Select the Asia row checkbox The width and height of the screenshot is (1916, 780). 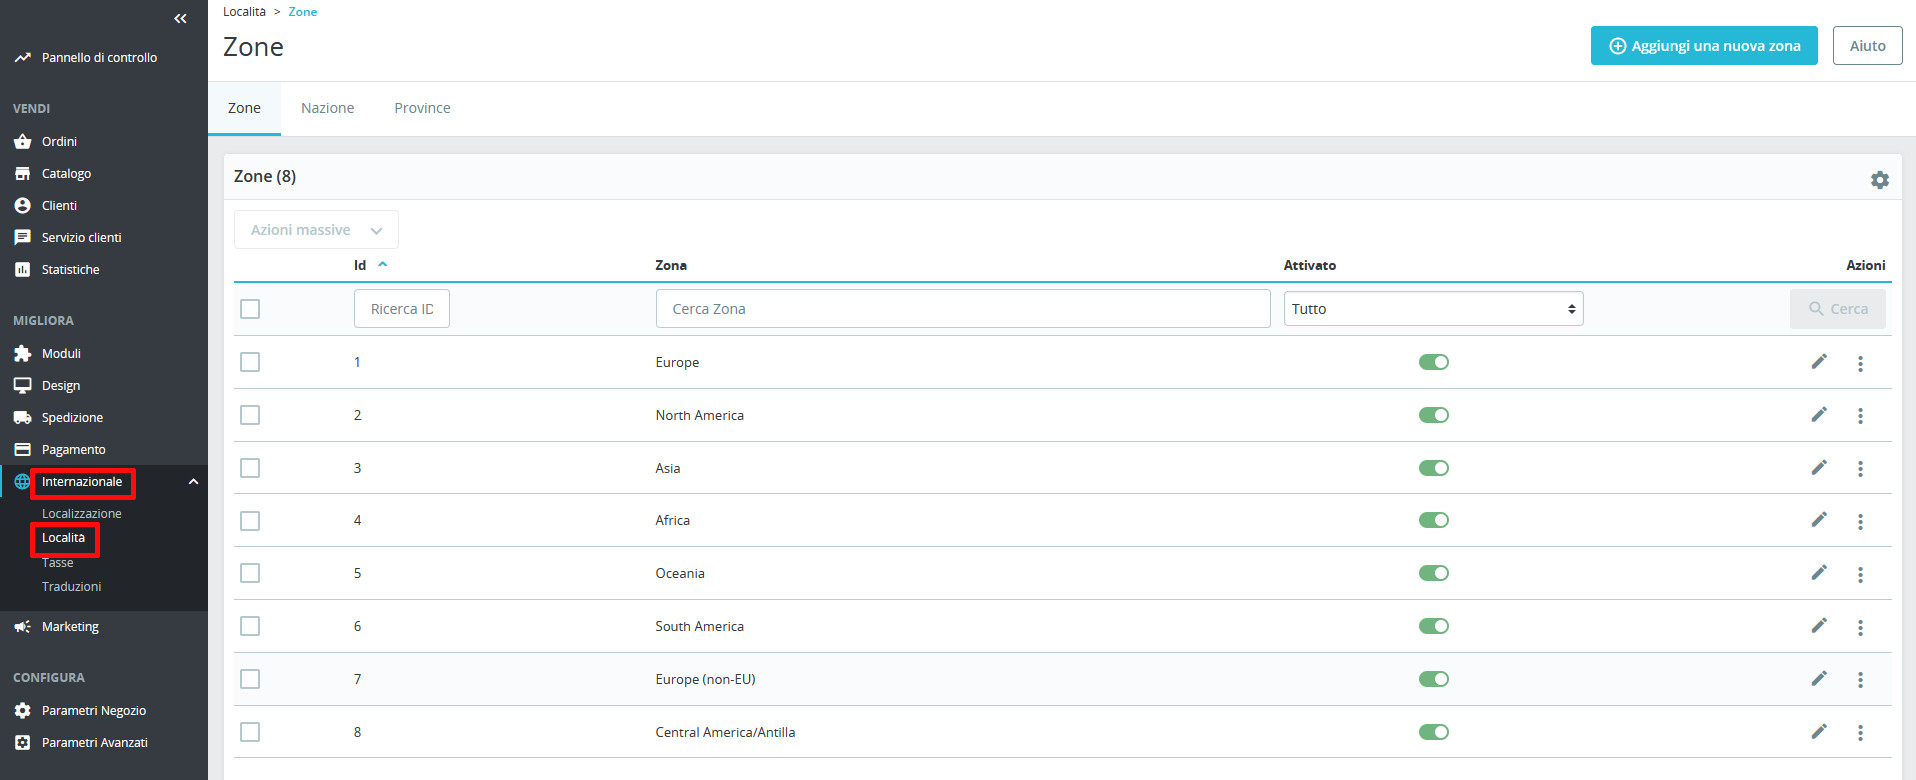(x=250, y=468)
